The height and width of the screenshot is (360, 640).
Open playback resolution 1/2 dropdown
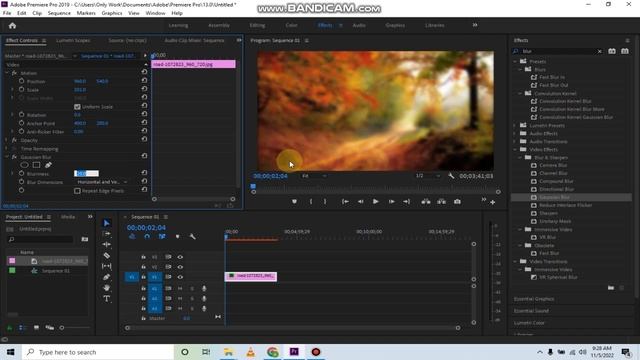pyautogui.click(x=427, y=176)
